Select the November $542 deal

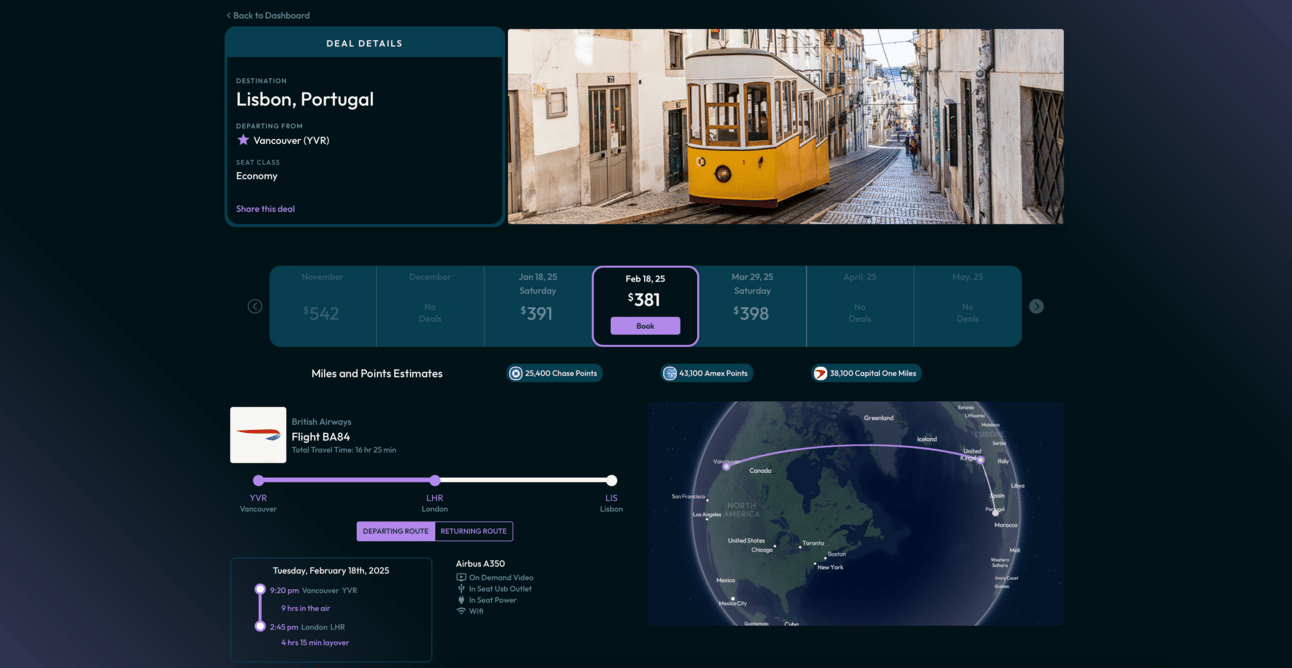322,306
